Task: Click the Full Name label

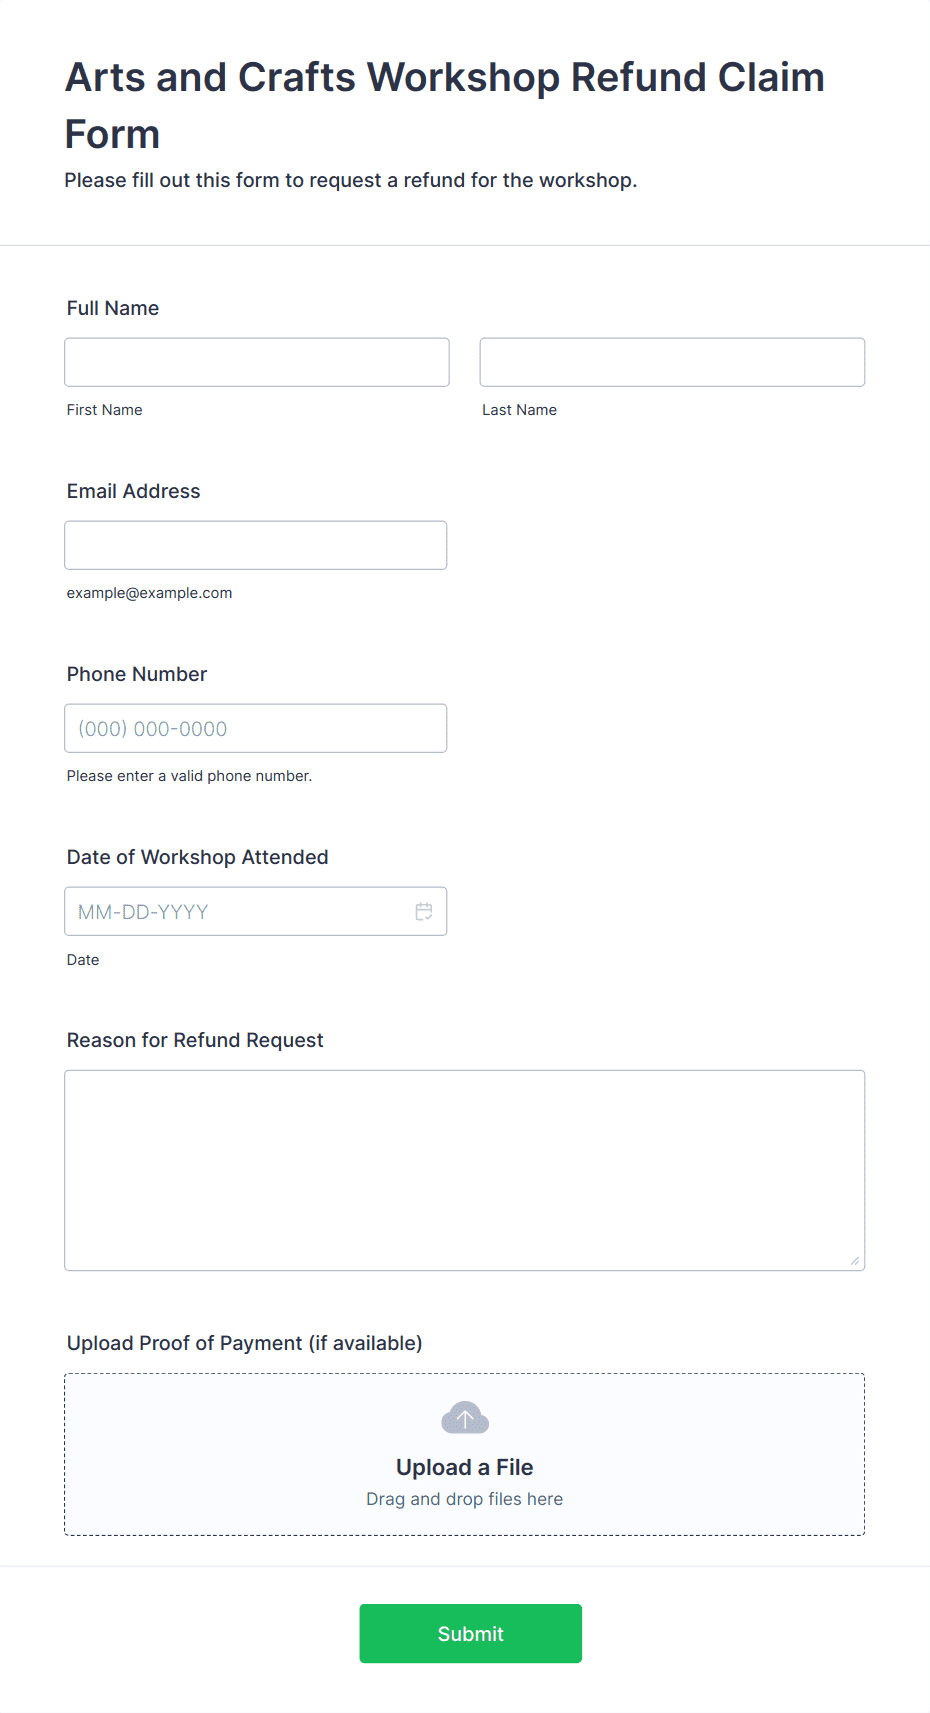Action: pos(113,308)
